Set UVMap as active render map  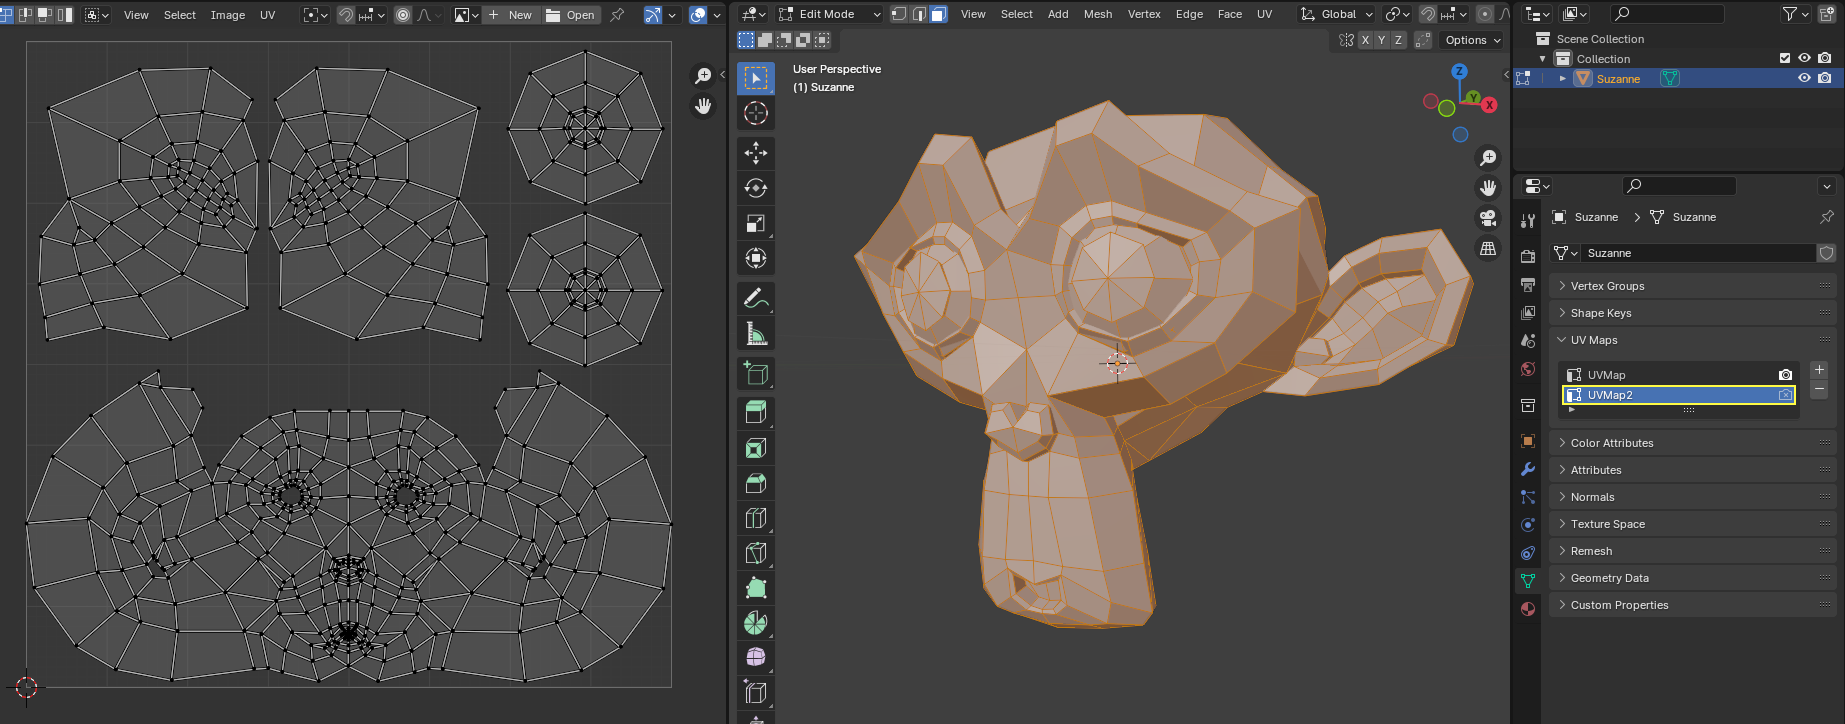[x=1785, y=375]
